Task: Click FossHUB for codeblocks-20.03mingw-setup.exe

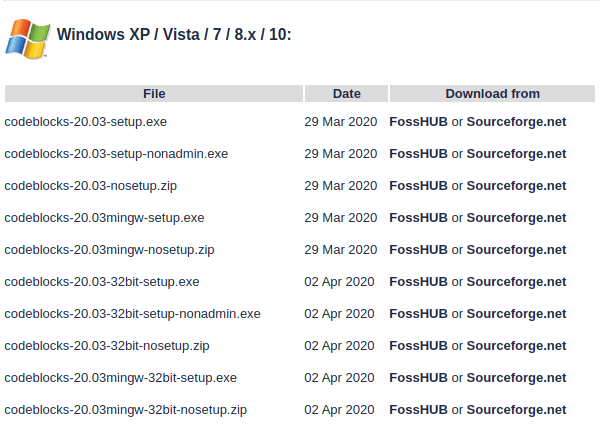Action: click(x=418, y=218)
